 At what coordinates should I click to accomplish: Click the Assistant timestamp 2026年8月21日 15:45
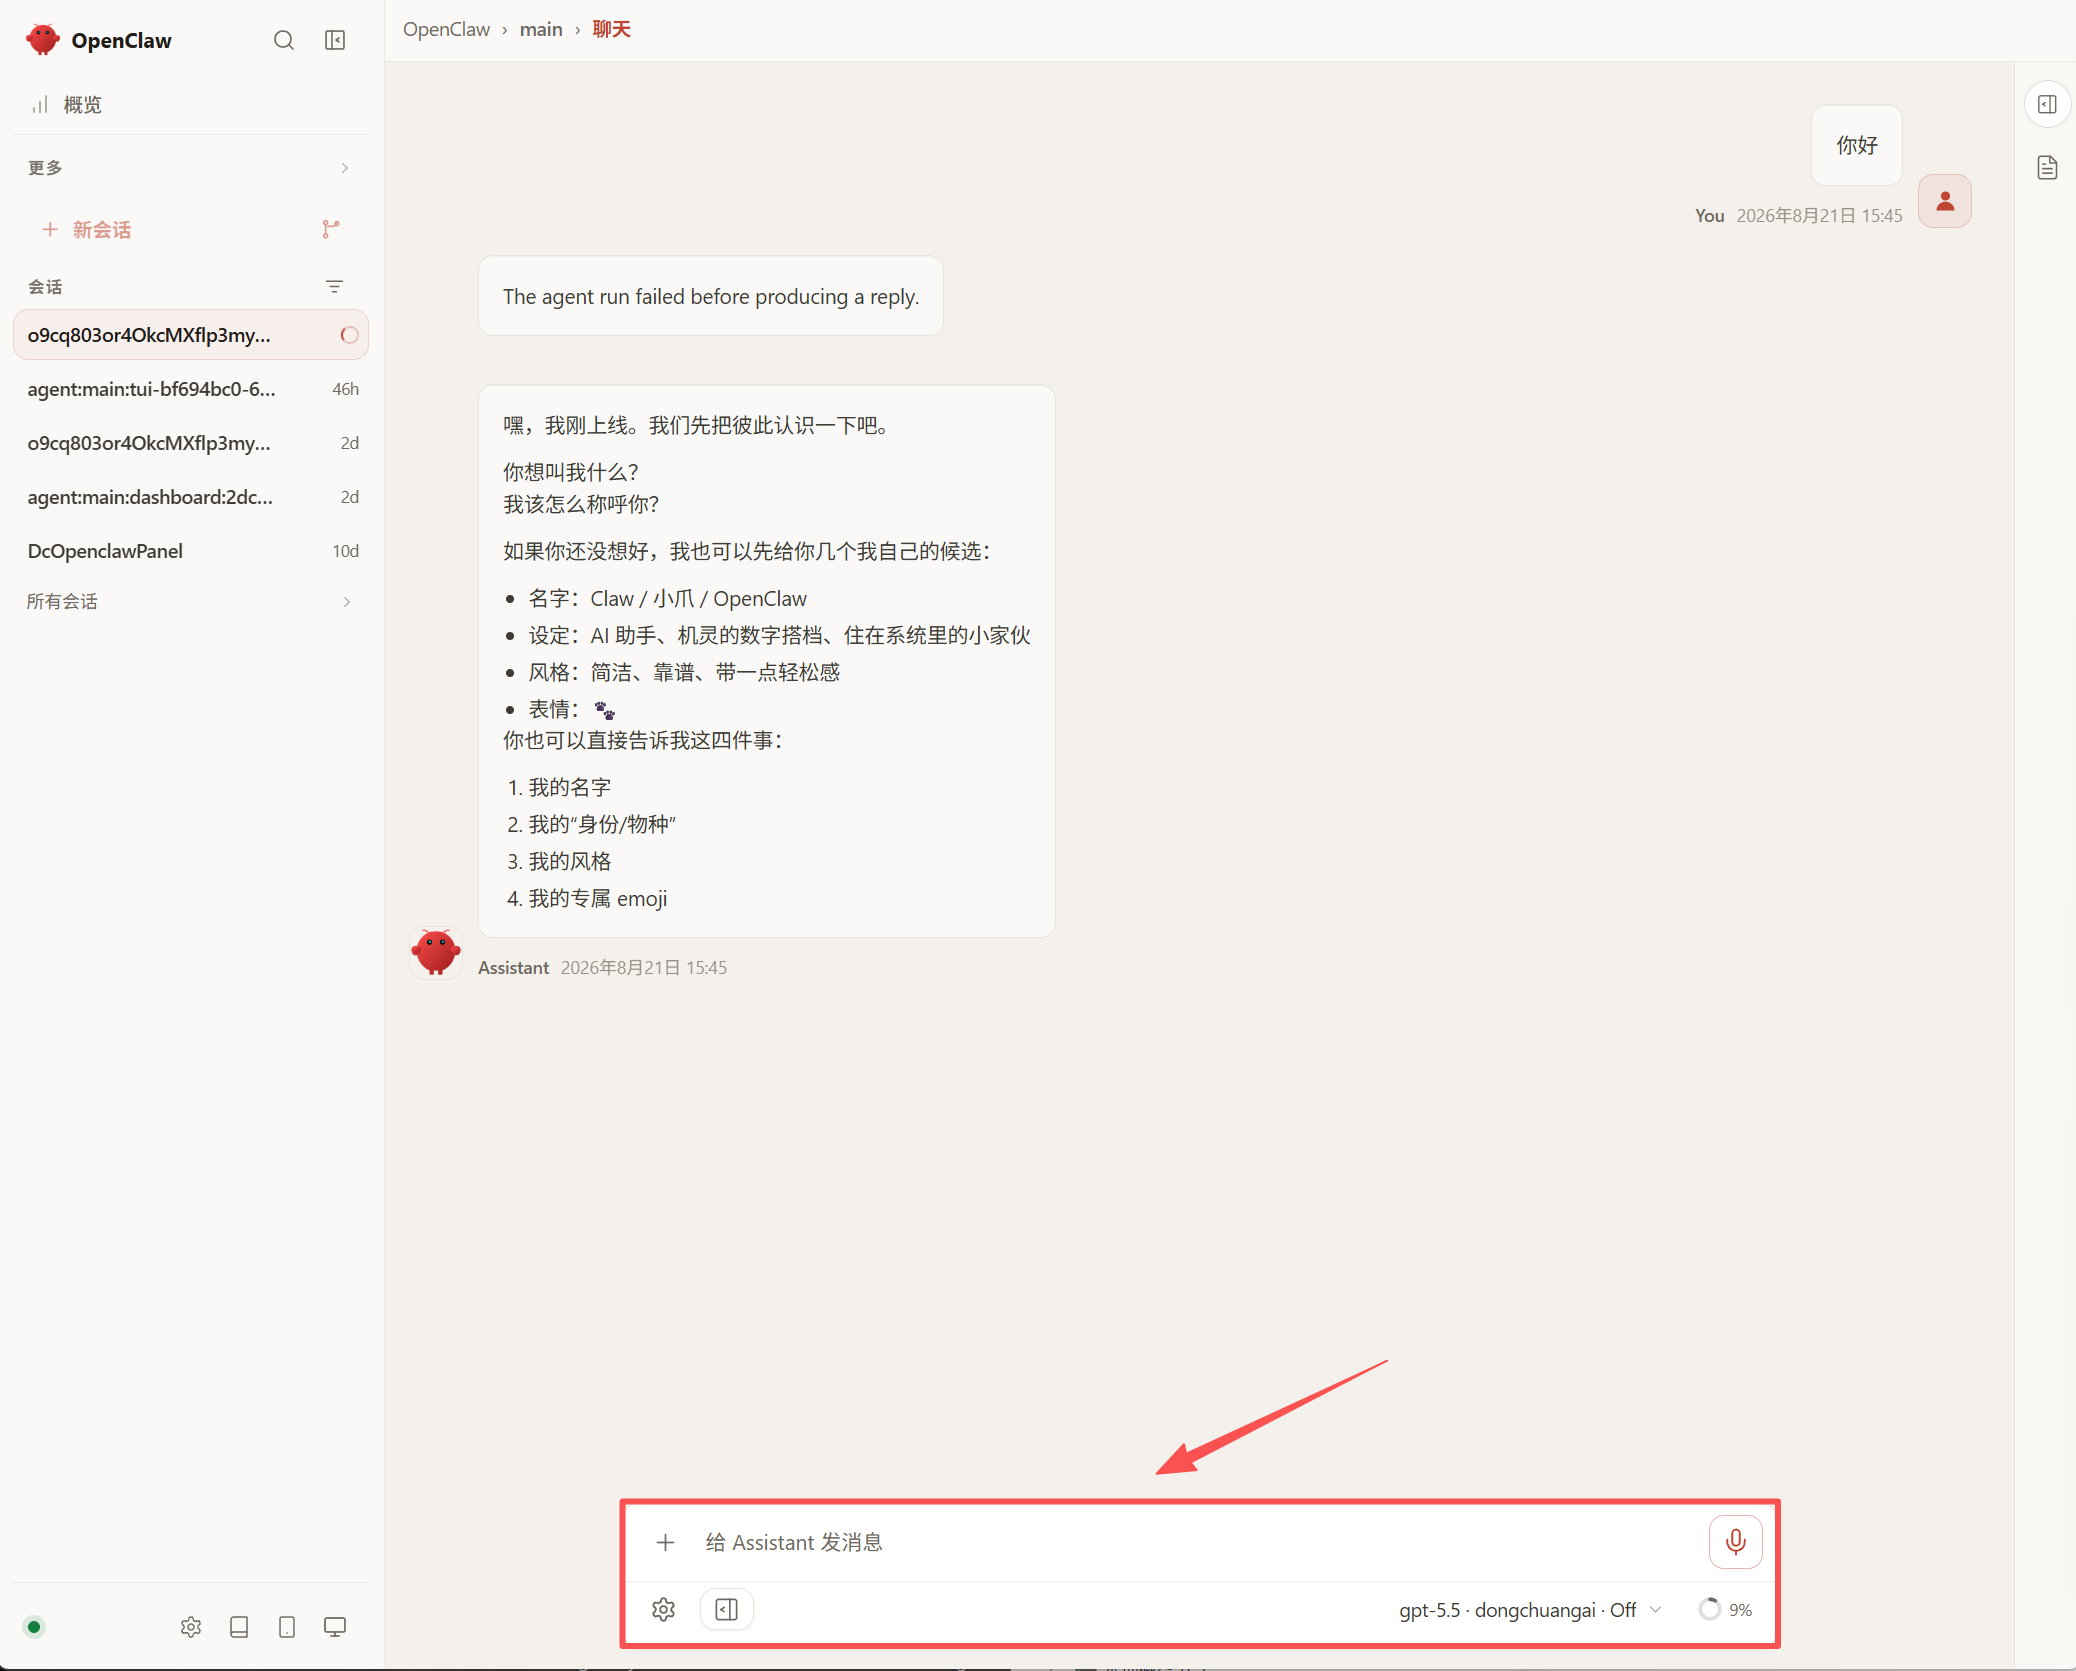[644, 968]
